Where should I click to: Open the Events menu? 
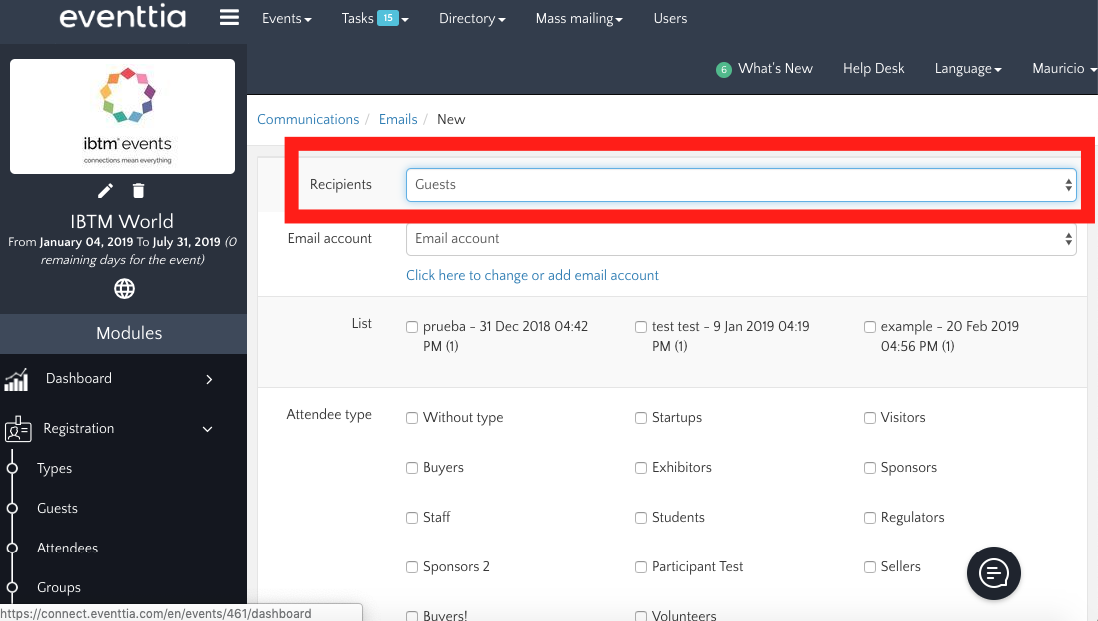pos(287,18)
